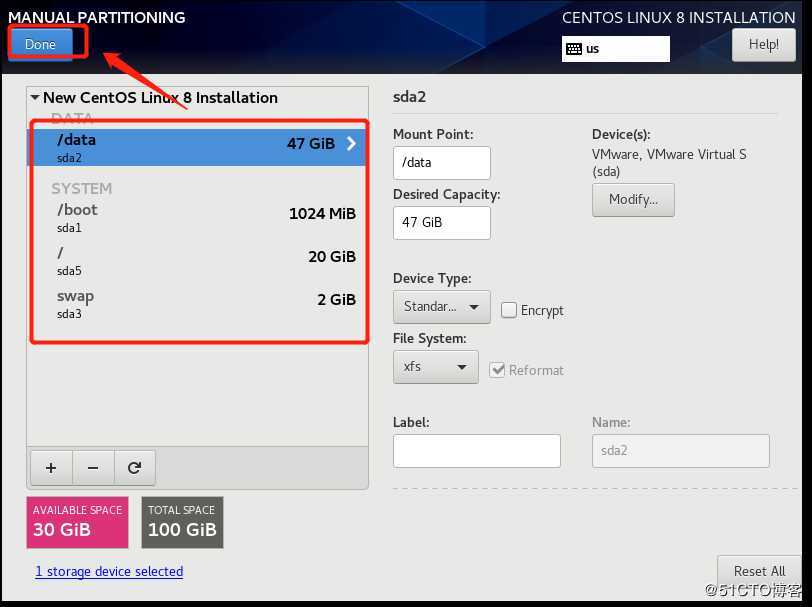Click the Name field showing sda2
The width and height of the screenshot is (812, 607).
[680, 451]
